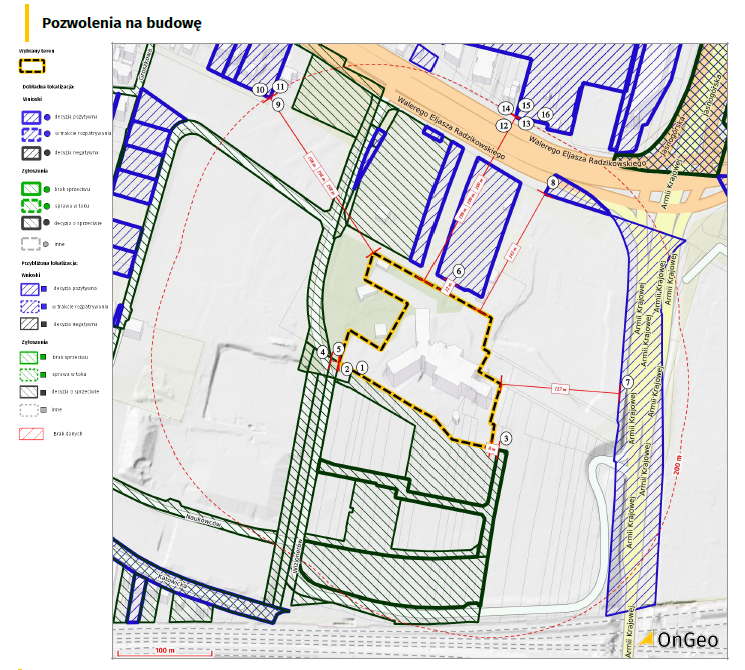Click map marker number 10
The width and height of the screenshot is (745, 670).
pyautogui.click(x=261, y=90)
